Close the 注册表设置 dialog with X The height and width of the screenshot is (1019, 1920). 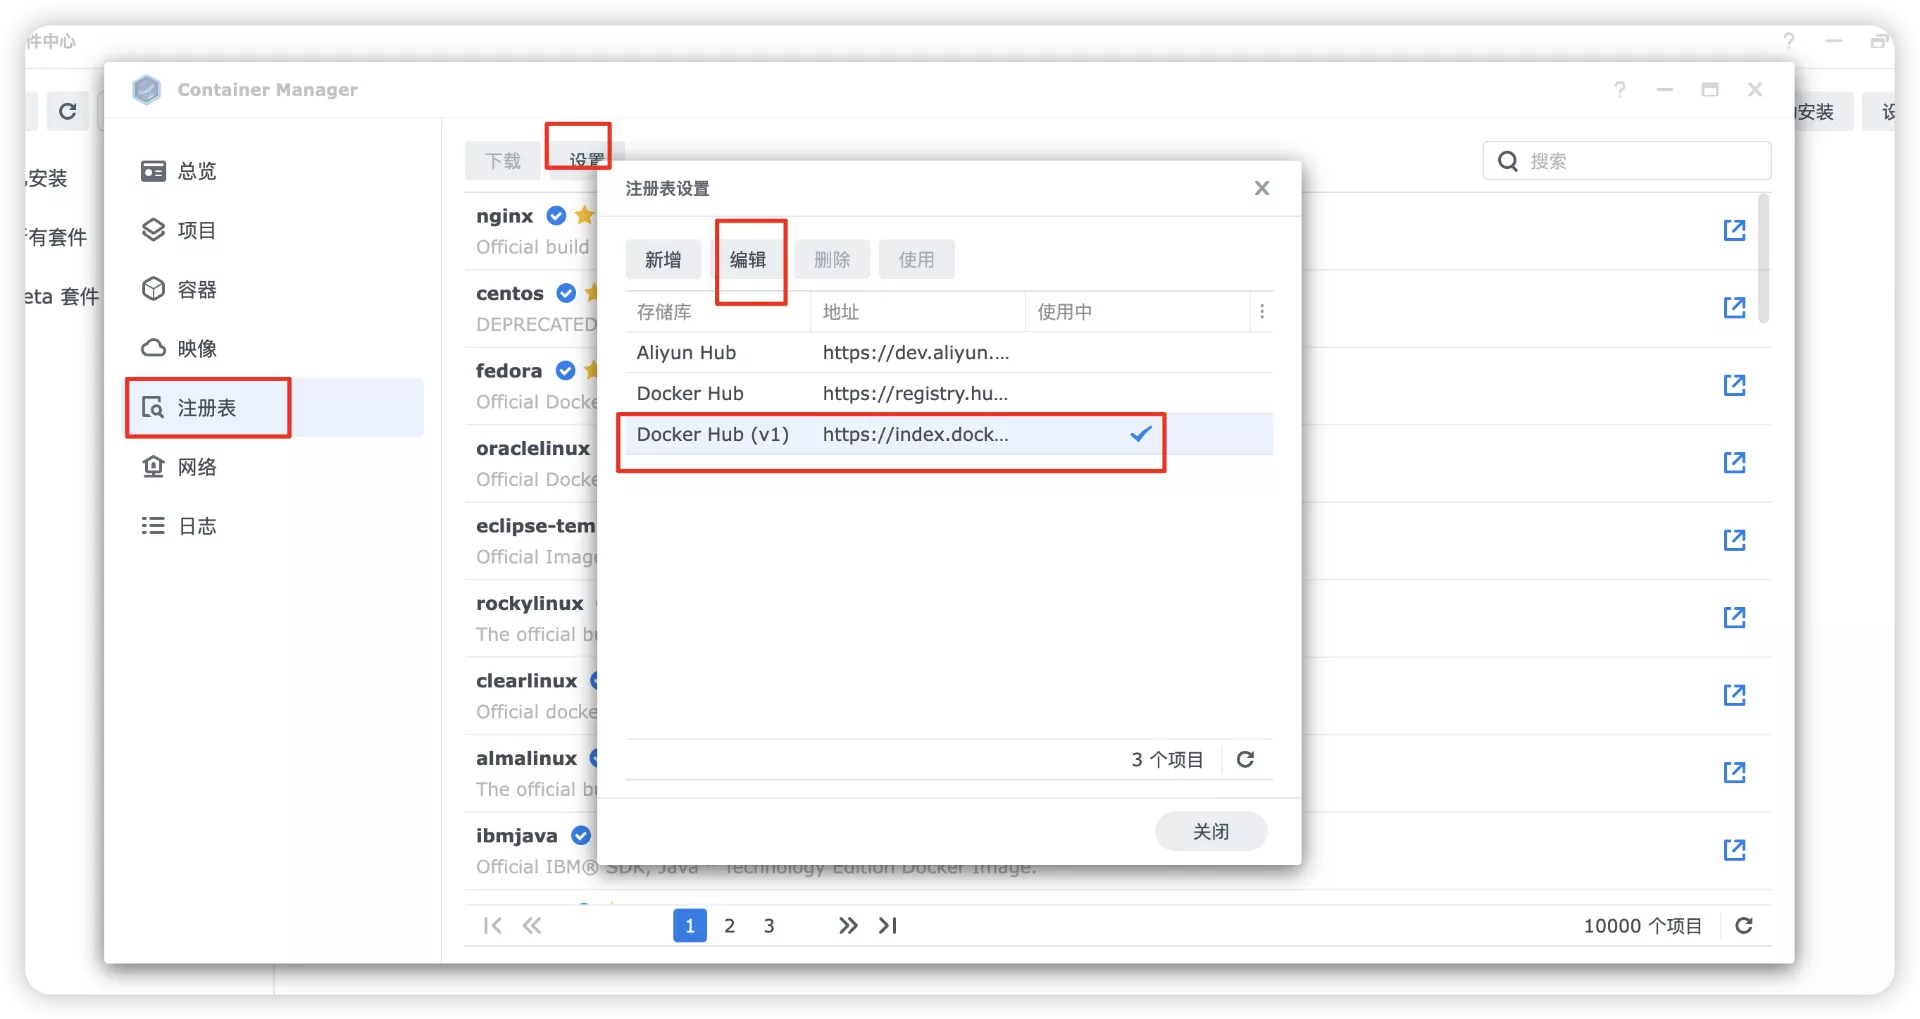point(1262,188)
